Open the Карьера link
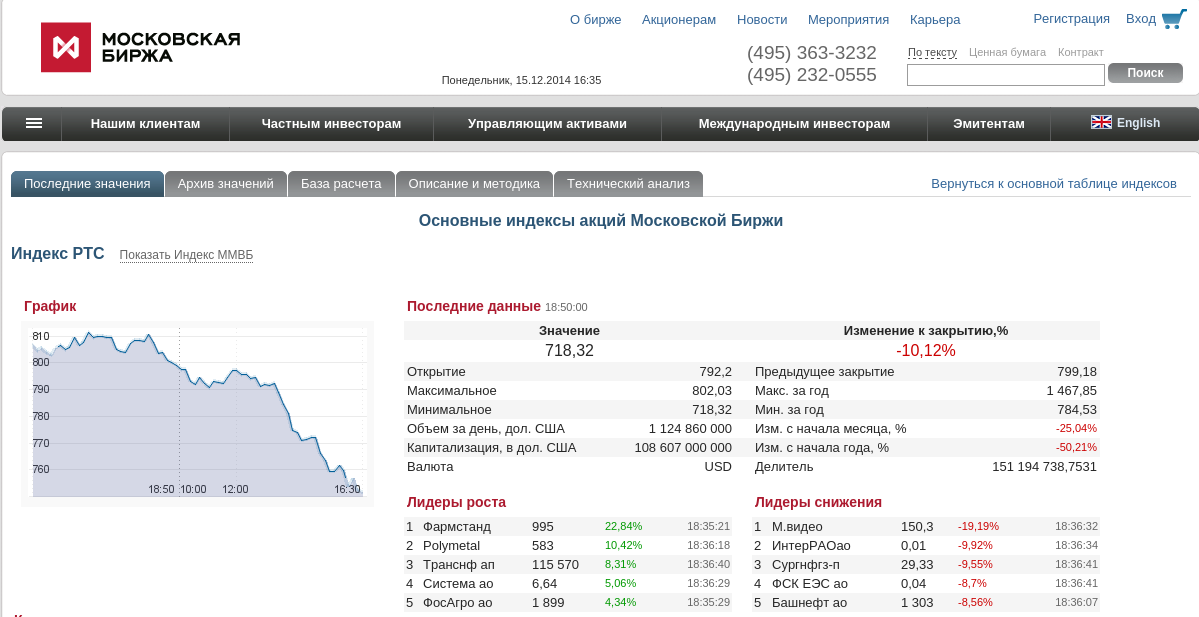Viewport: 1199px width, 617px height. [x=935, y=20]
